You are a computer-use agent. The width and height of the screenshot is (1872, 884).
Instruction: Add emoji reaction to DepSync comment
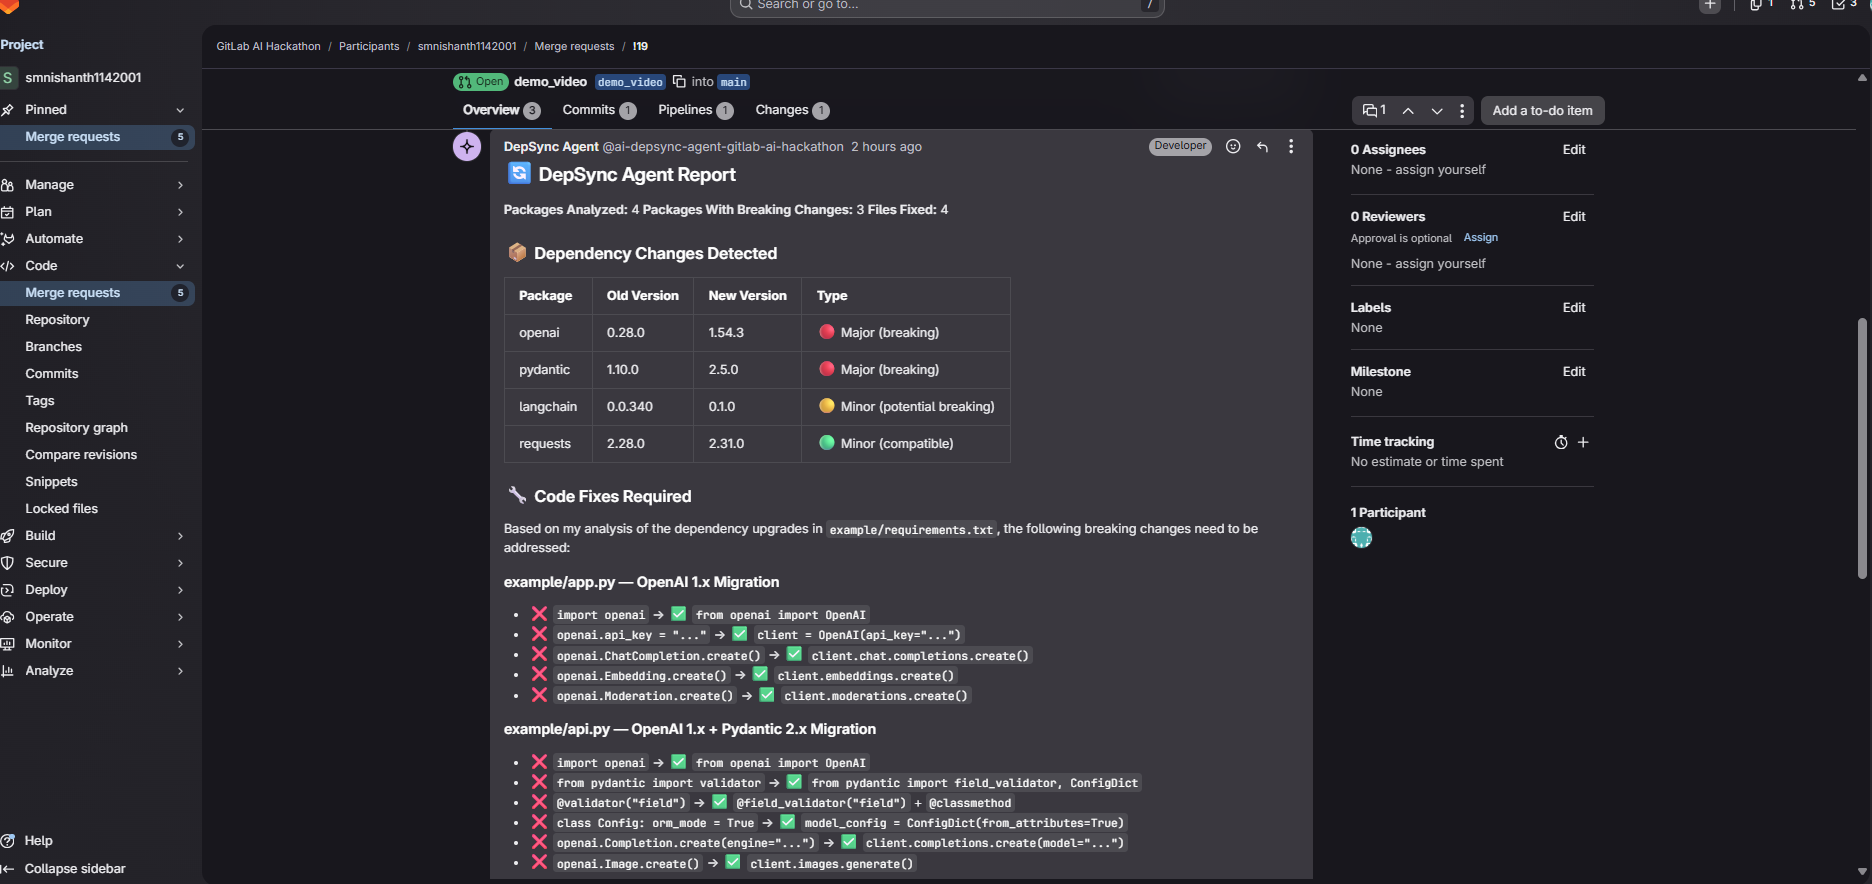pos(1233,146)
